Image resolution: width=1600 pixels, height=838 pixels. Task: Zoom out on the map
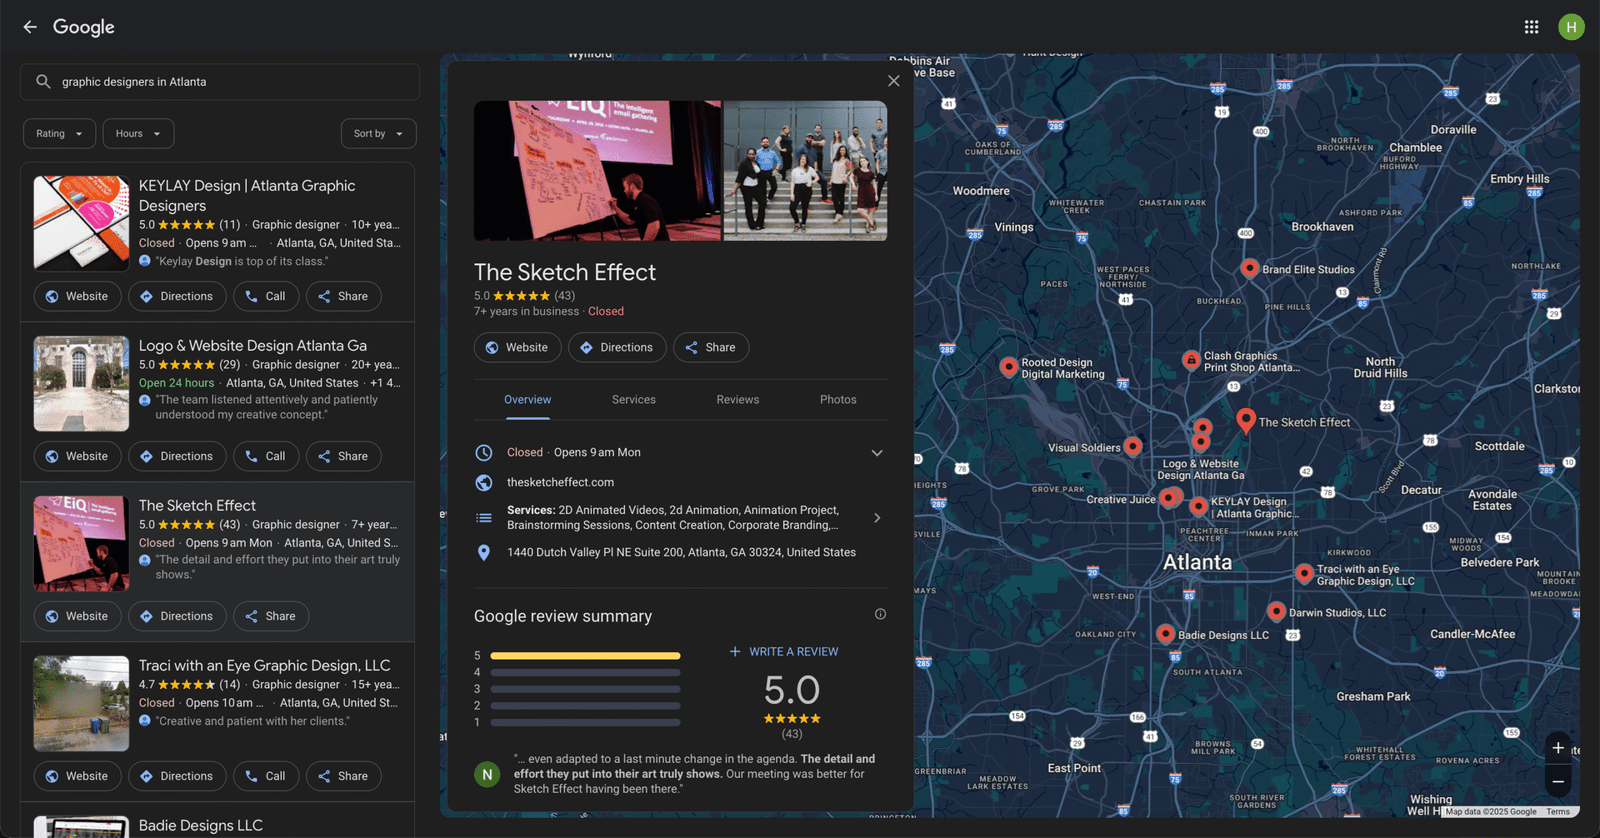(x=1558, y=782)
